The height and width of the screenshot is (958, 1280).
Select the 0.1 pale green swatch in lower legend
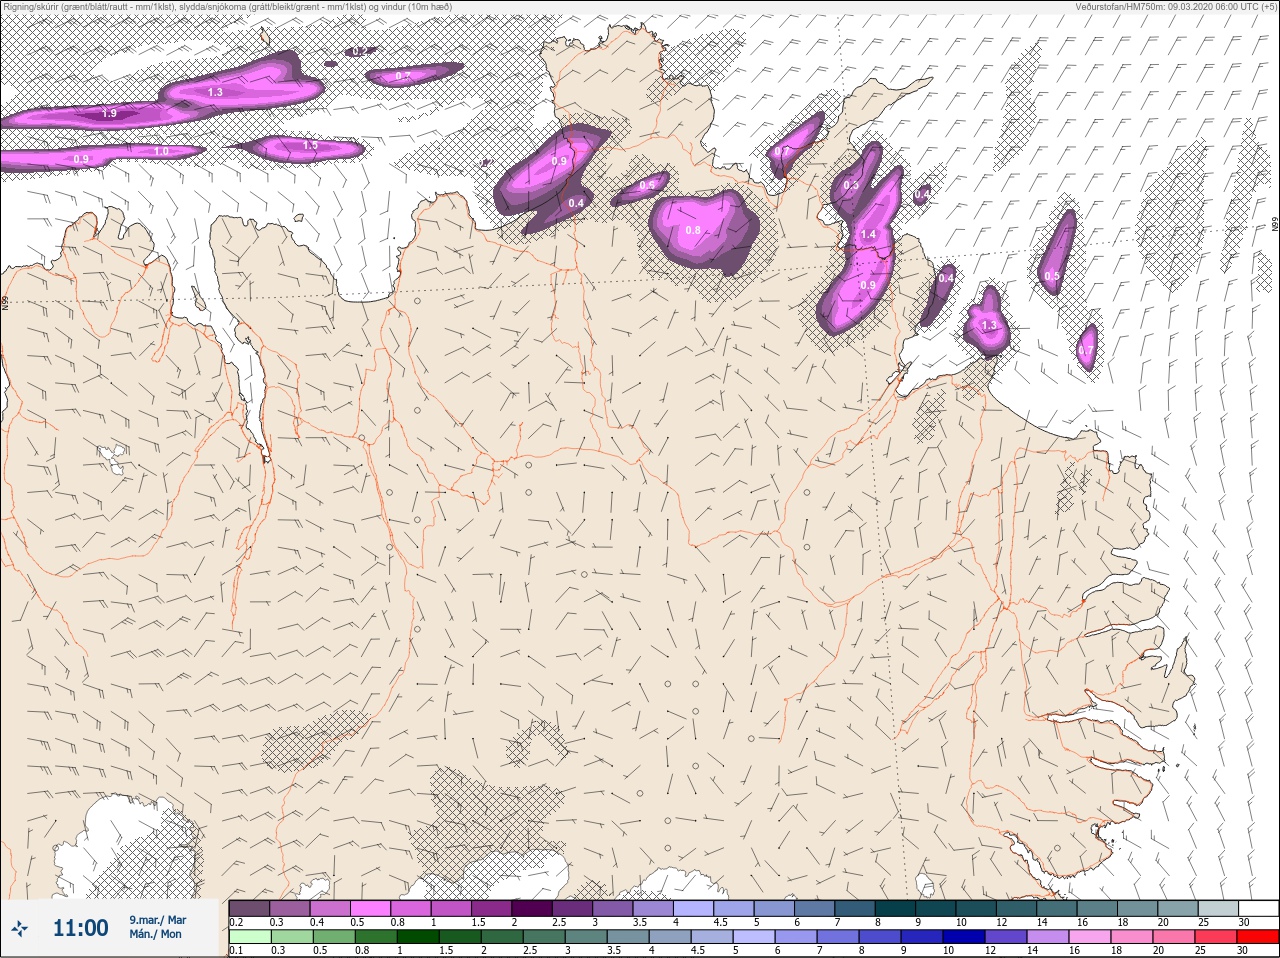pyautogui.click(x=250, y=936)
